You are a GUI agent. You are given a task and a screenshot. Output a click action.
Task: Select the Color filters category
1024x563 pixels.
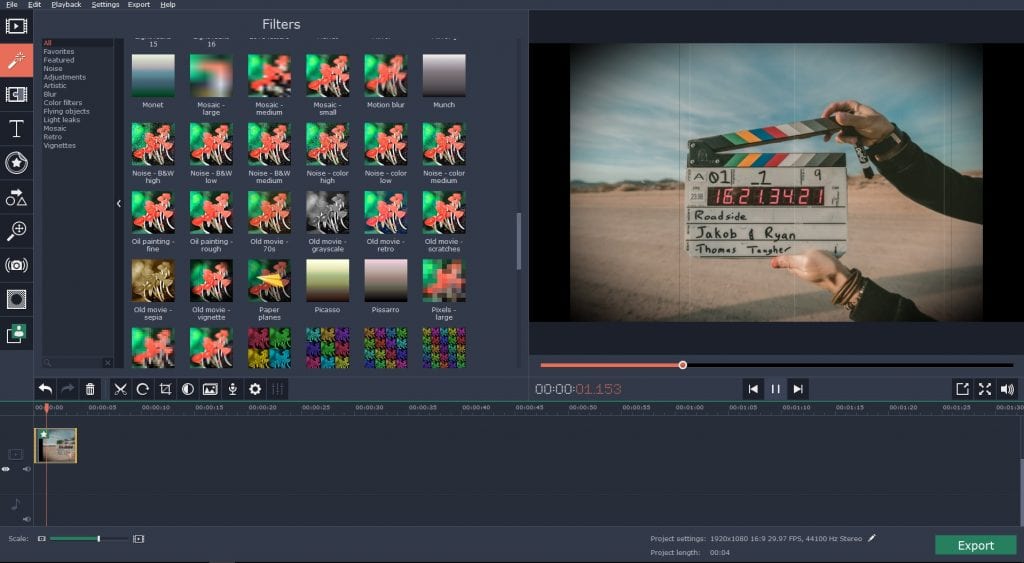coord(63,103)
